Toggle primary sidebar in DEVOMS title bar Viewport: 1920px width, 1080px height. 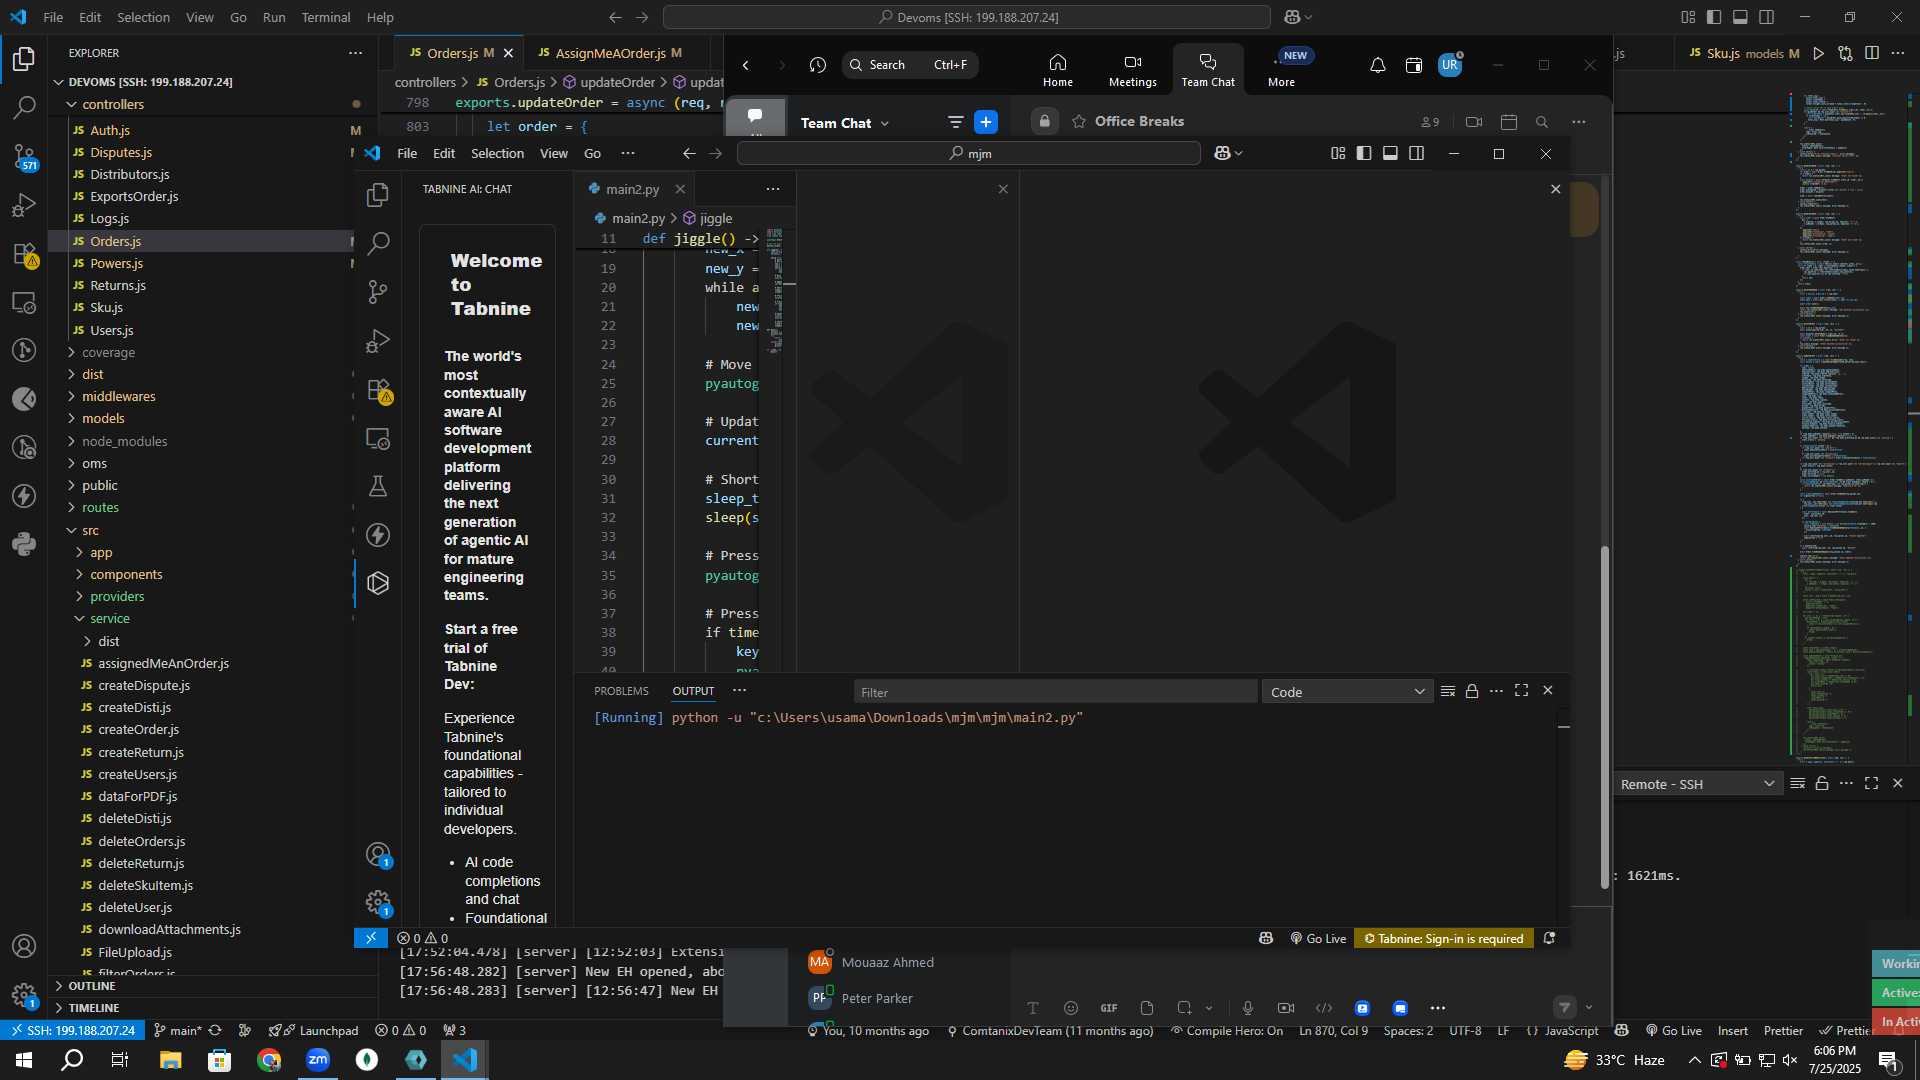(1714, 17)
